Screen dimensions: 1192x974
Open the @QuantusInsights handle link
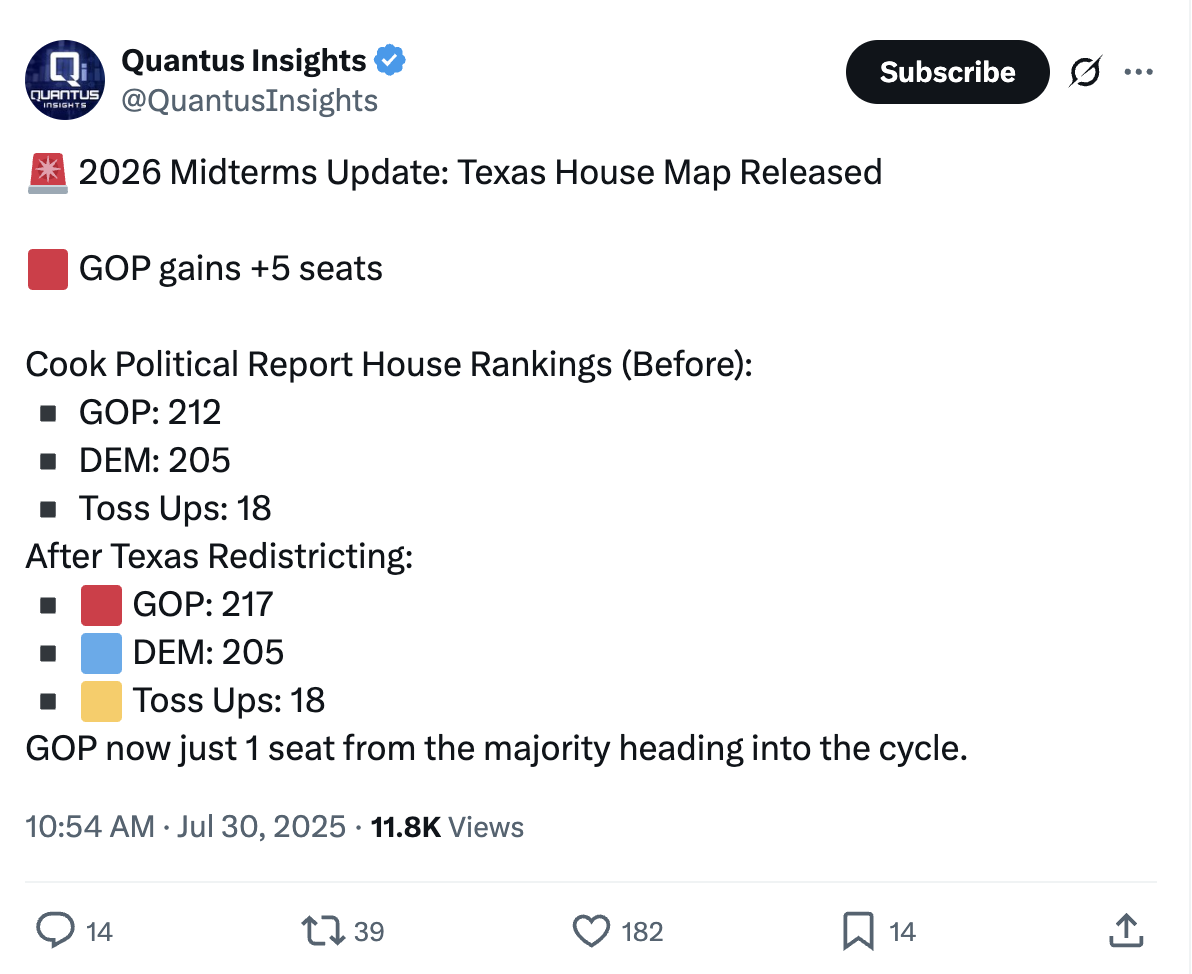pyautogui.click(x=249, y=100)
